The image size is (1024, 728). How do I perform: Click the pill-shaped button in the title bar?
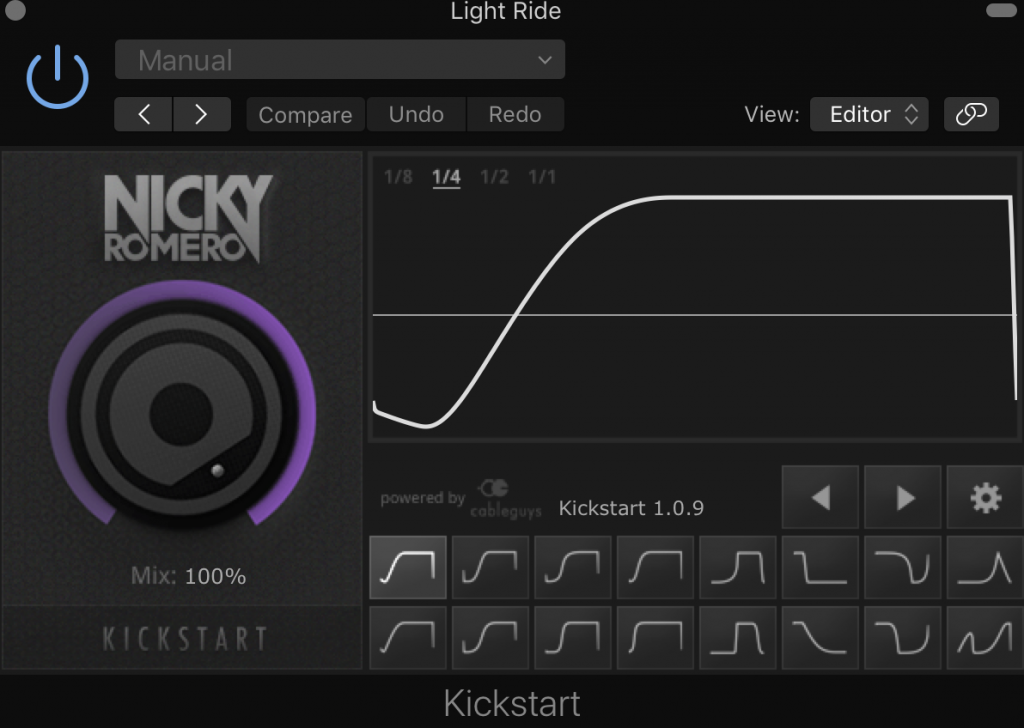click(x=1000, y=10)
